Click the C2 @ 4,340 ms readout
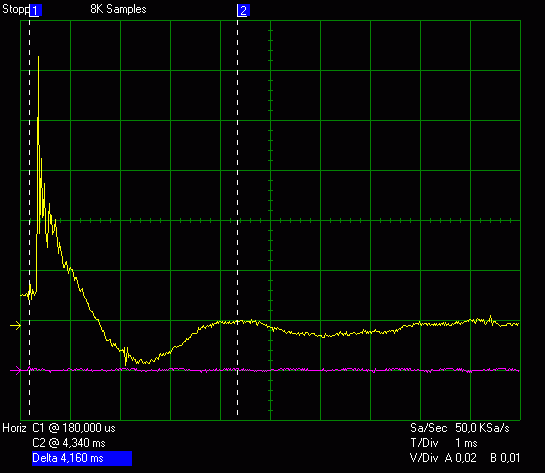Viewport: 545px width, 473px height. [x=68, y=443]
